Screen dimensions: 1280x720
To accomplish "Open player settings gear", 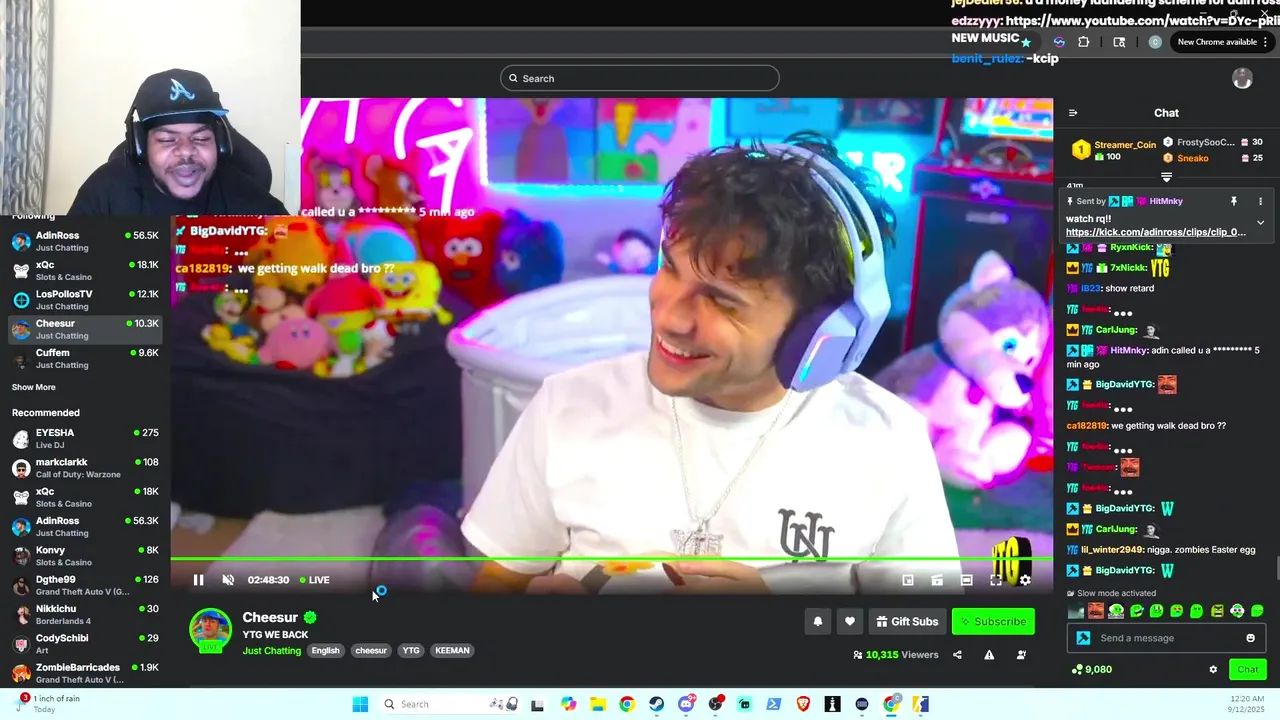I will tap(1025, 580).
